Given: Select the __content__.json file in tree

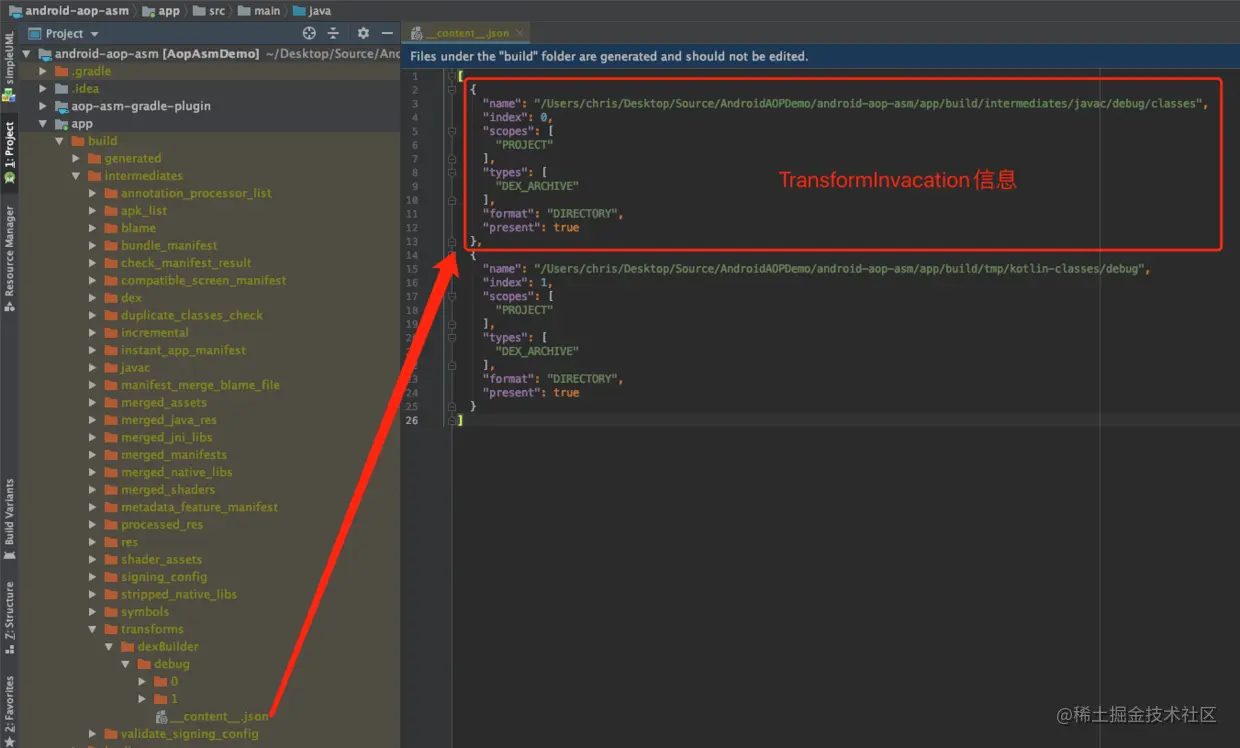Looking at the screenshot, I should (210, 716).
